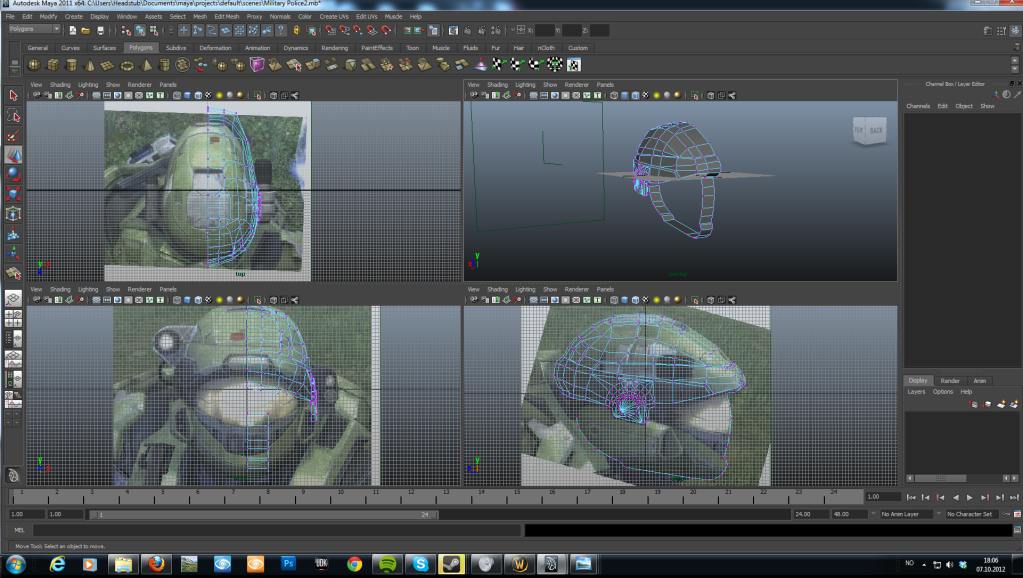Screen dimensions: 1023x578
Task: Open a scene with the folder icon
Action: click(x=86, y=30)
